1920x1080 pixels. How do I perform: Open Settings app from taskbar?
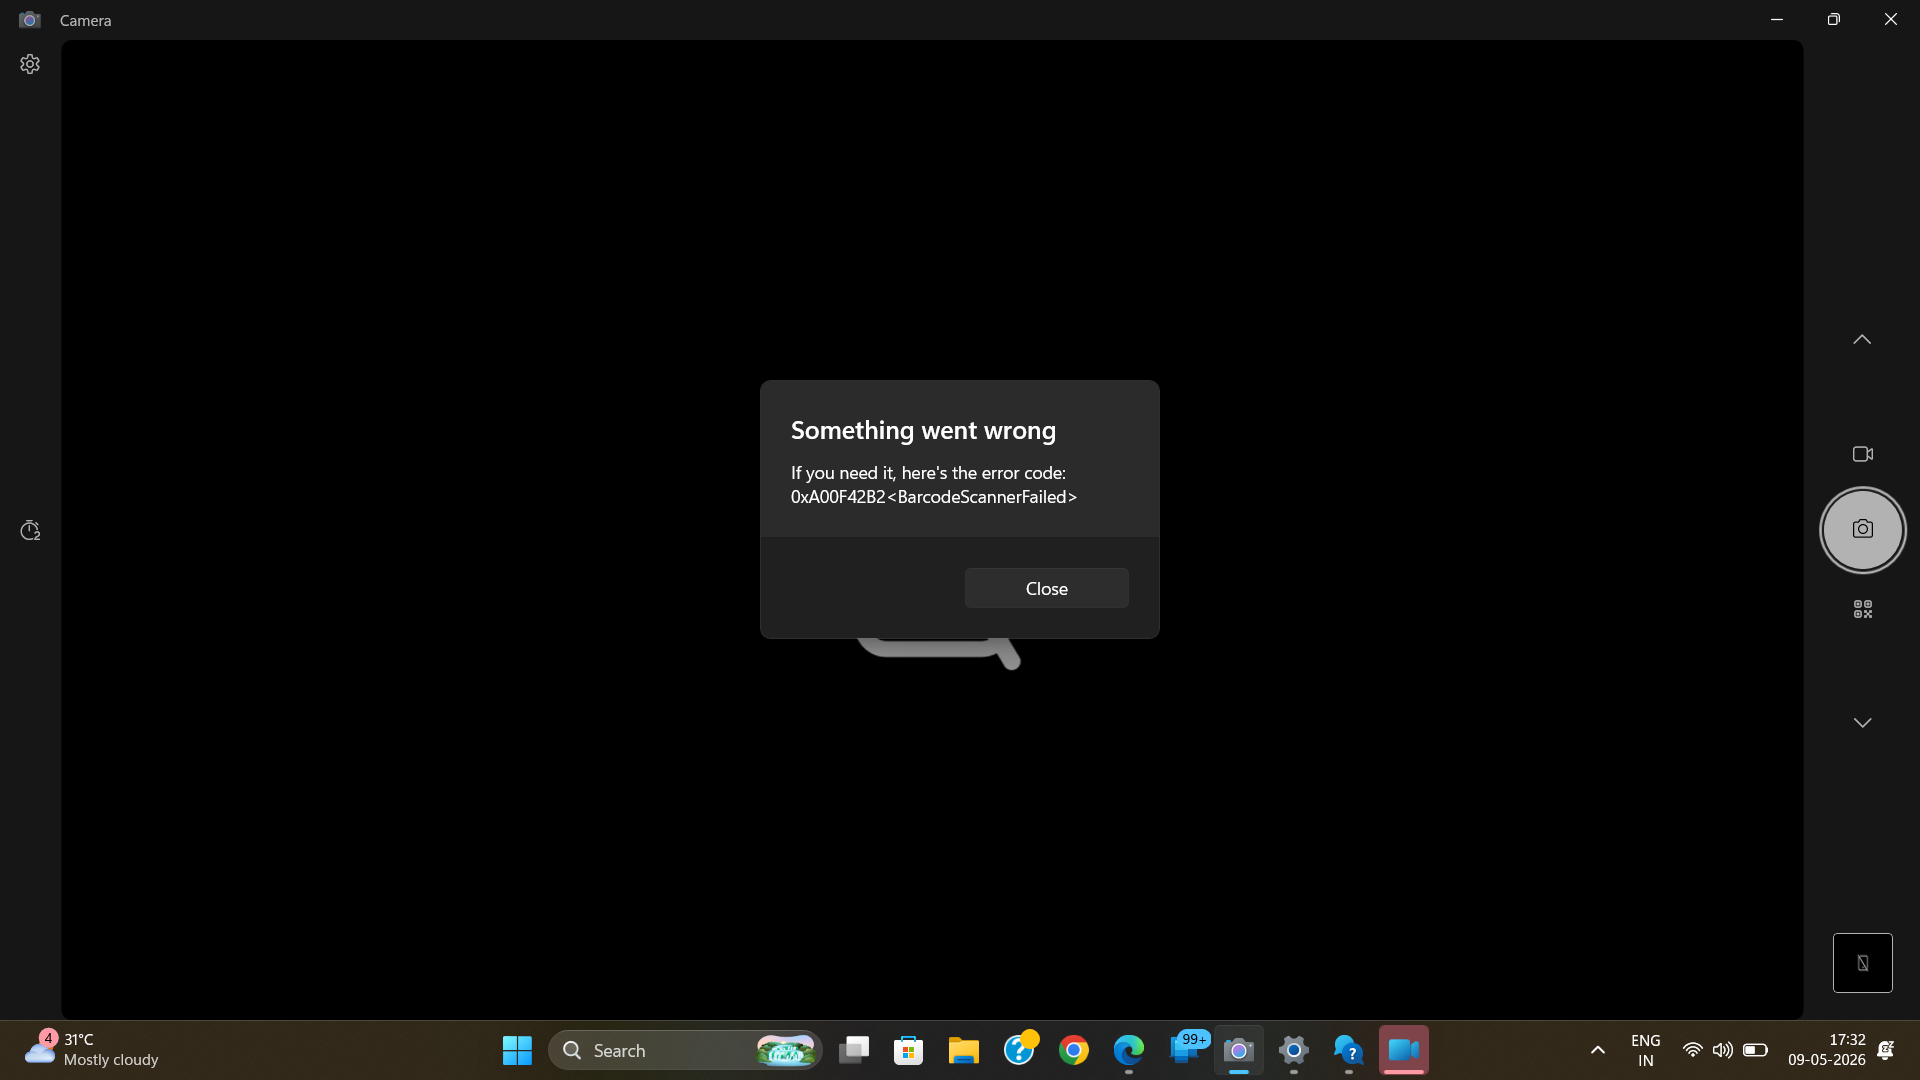pyautogui.click(x=1294, y=1050)
